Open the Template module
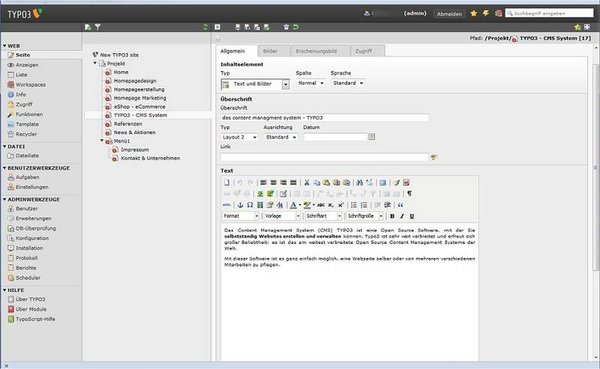 [x=27, y=124]
